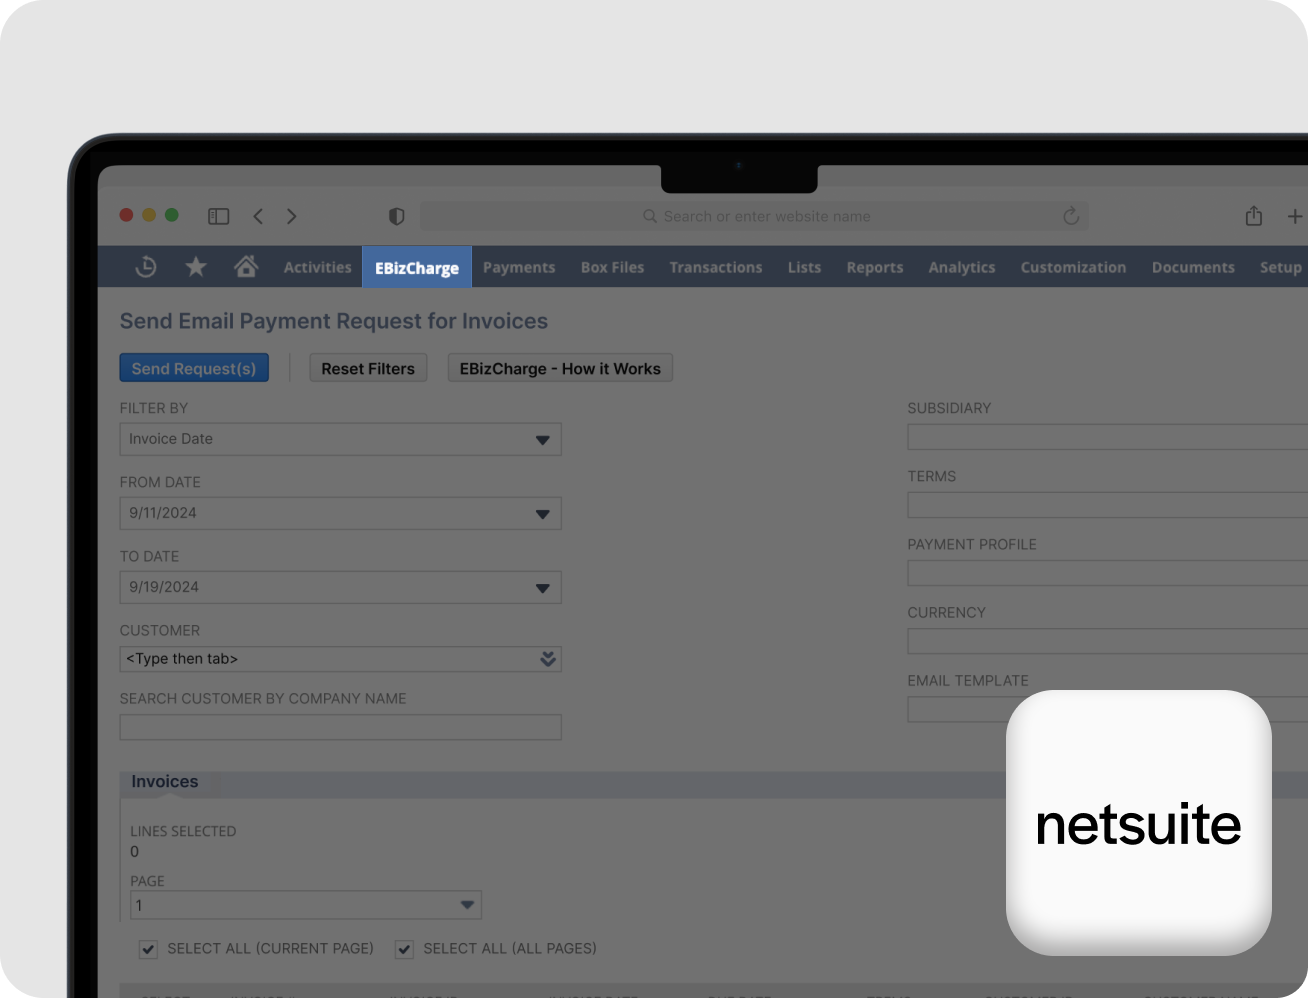
Task: Click the Reset Filters button
Action: pyautogui.click(x=368, y=368)
